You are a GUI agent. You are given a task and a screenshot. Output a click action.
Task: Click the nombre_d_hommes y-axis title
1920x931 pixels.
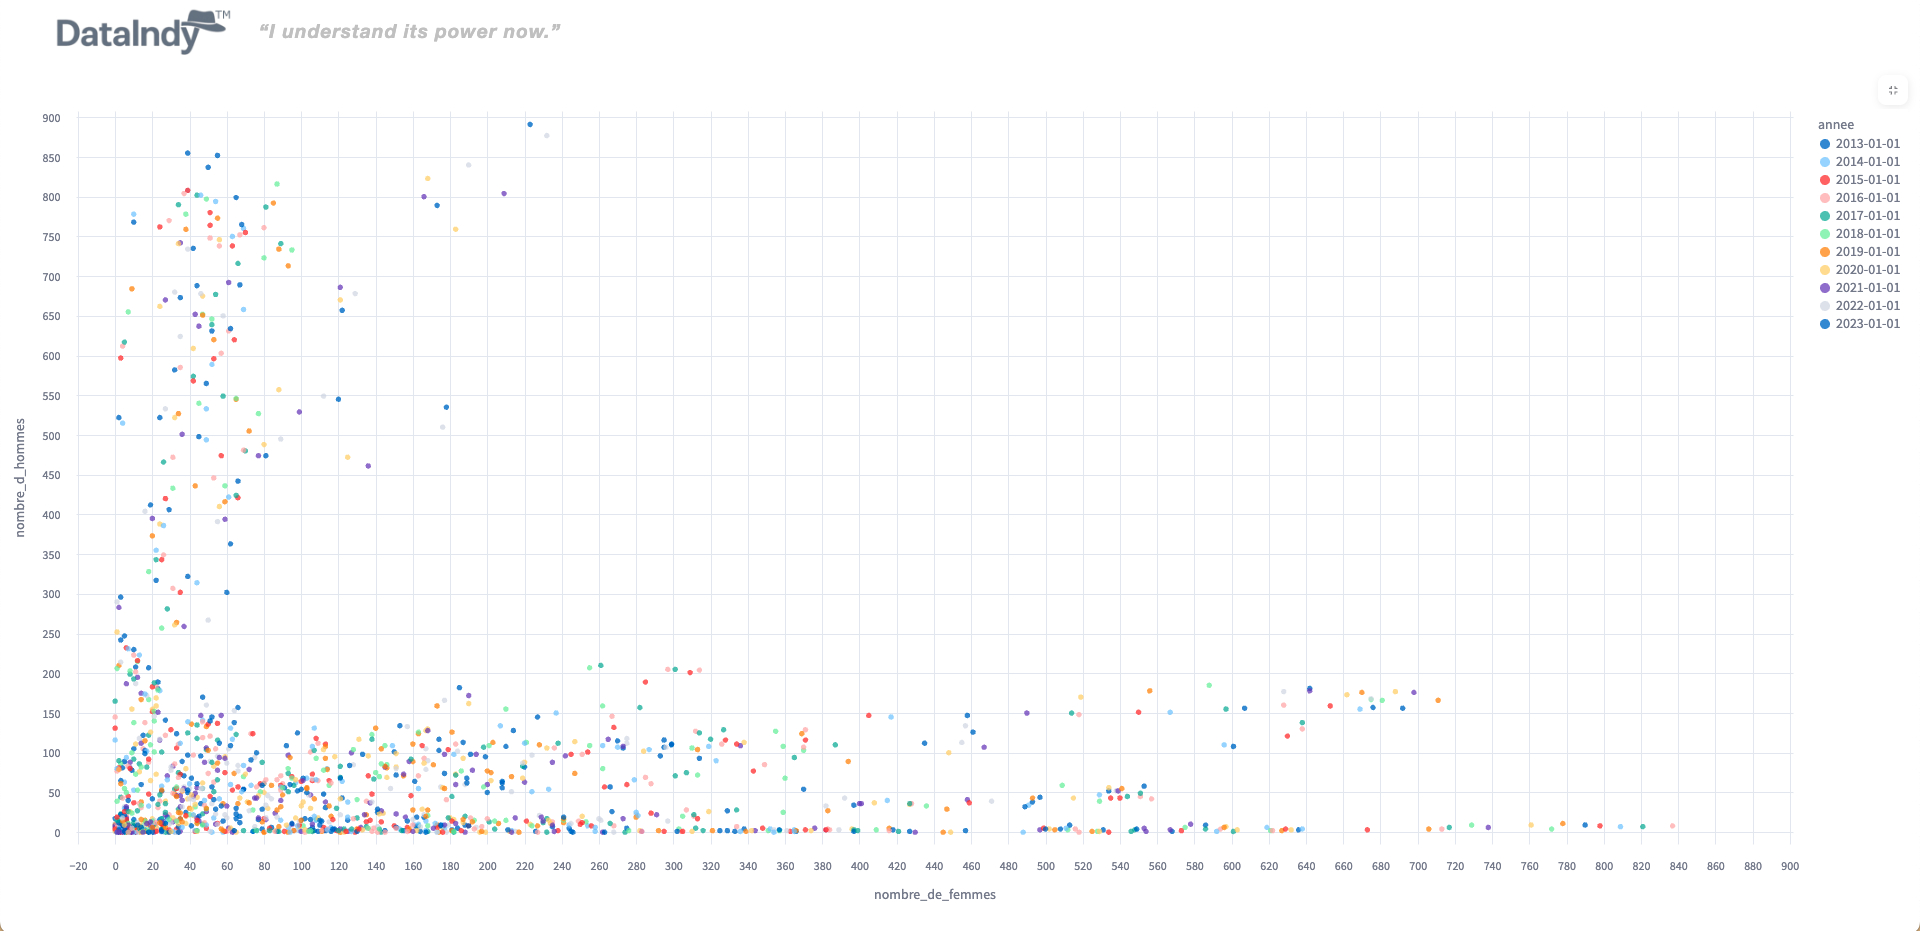coord(20,478)
